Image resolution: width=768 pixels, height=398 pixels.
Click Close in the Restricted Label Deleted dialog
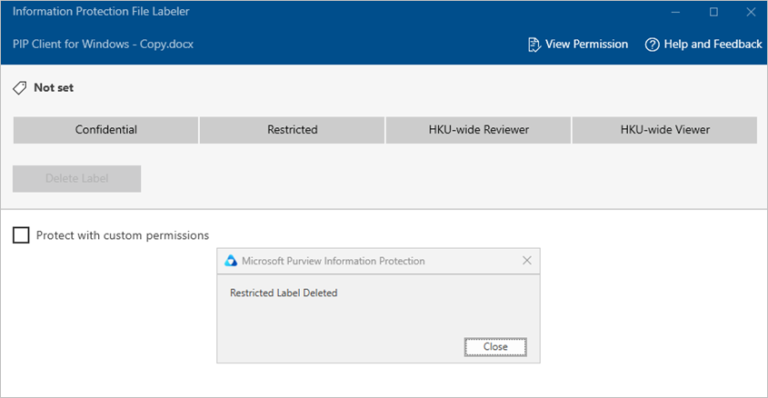click(x=495, y=347)
